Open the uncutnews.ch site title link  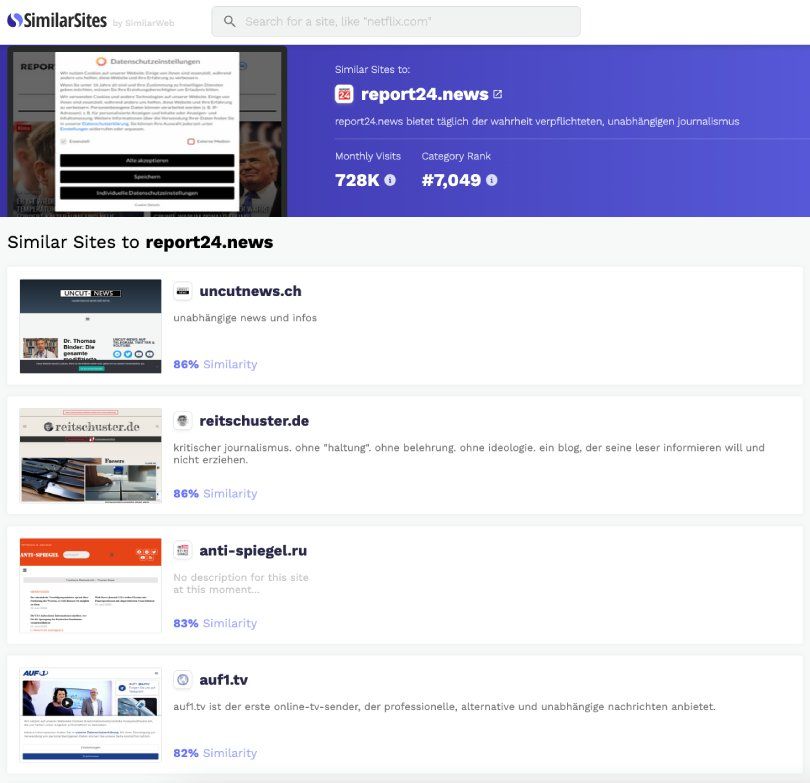(x=250, y=291)
